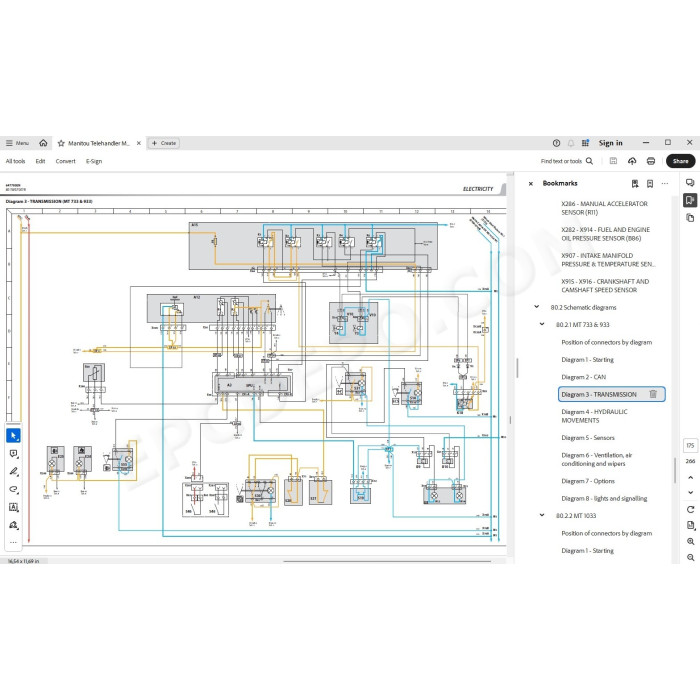Select the 80.2.2 MT 1033 bookmark
This screenshot has width=700, height=700.
pos(576,516)
